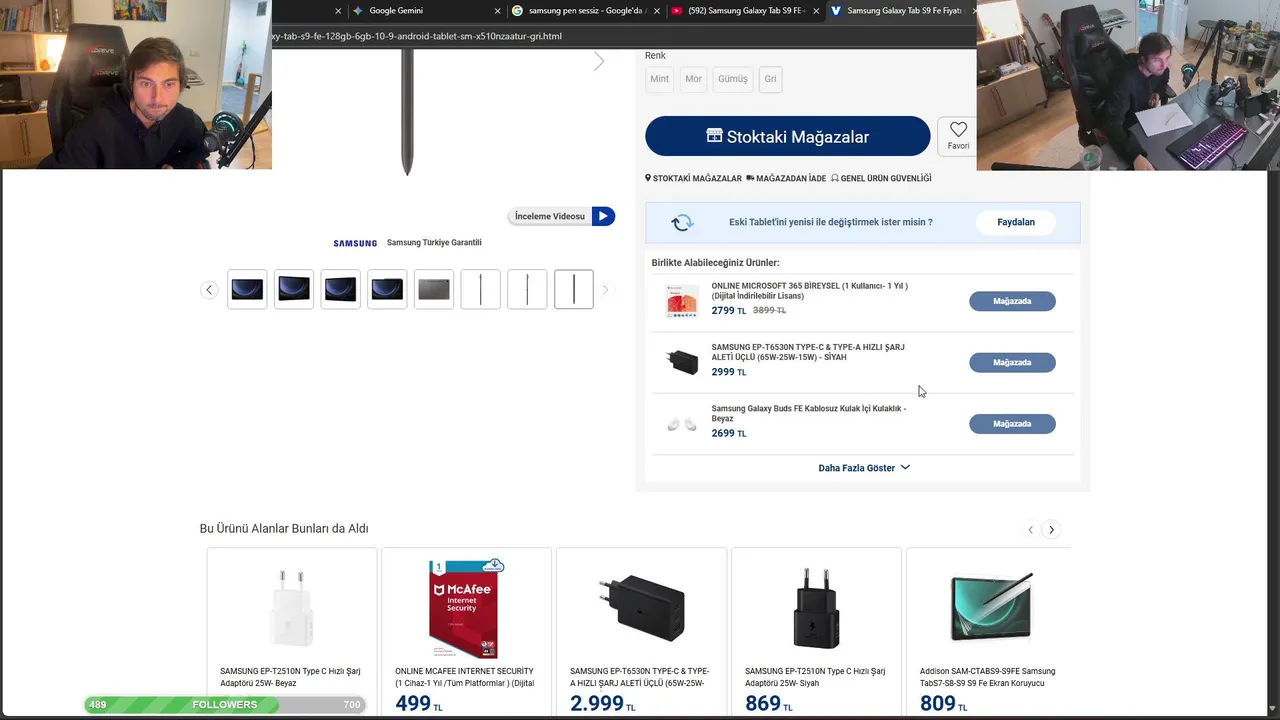Go to next recommended products with right arrow

point(1051,530)
